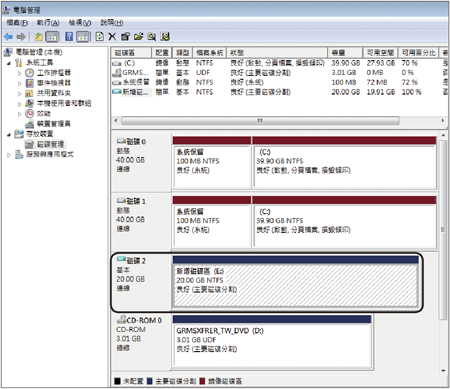Select the 新增磁碟區 (E:) partition on 磁碟 2
This screenshot has height=389, width=450.
[295, 282]
